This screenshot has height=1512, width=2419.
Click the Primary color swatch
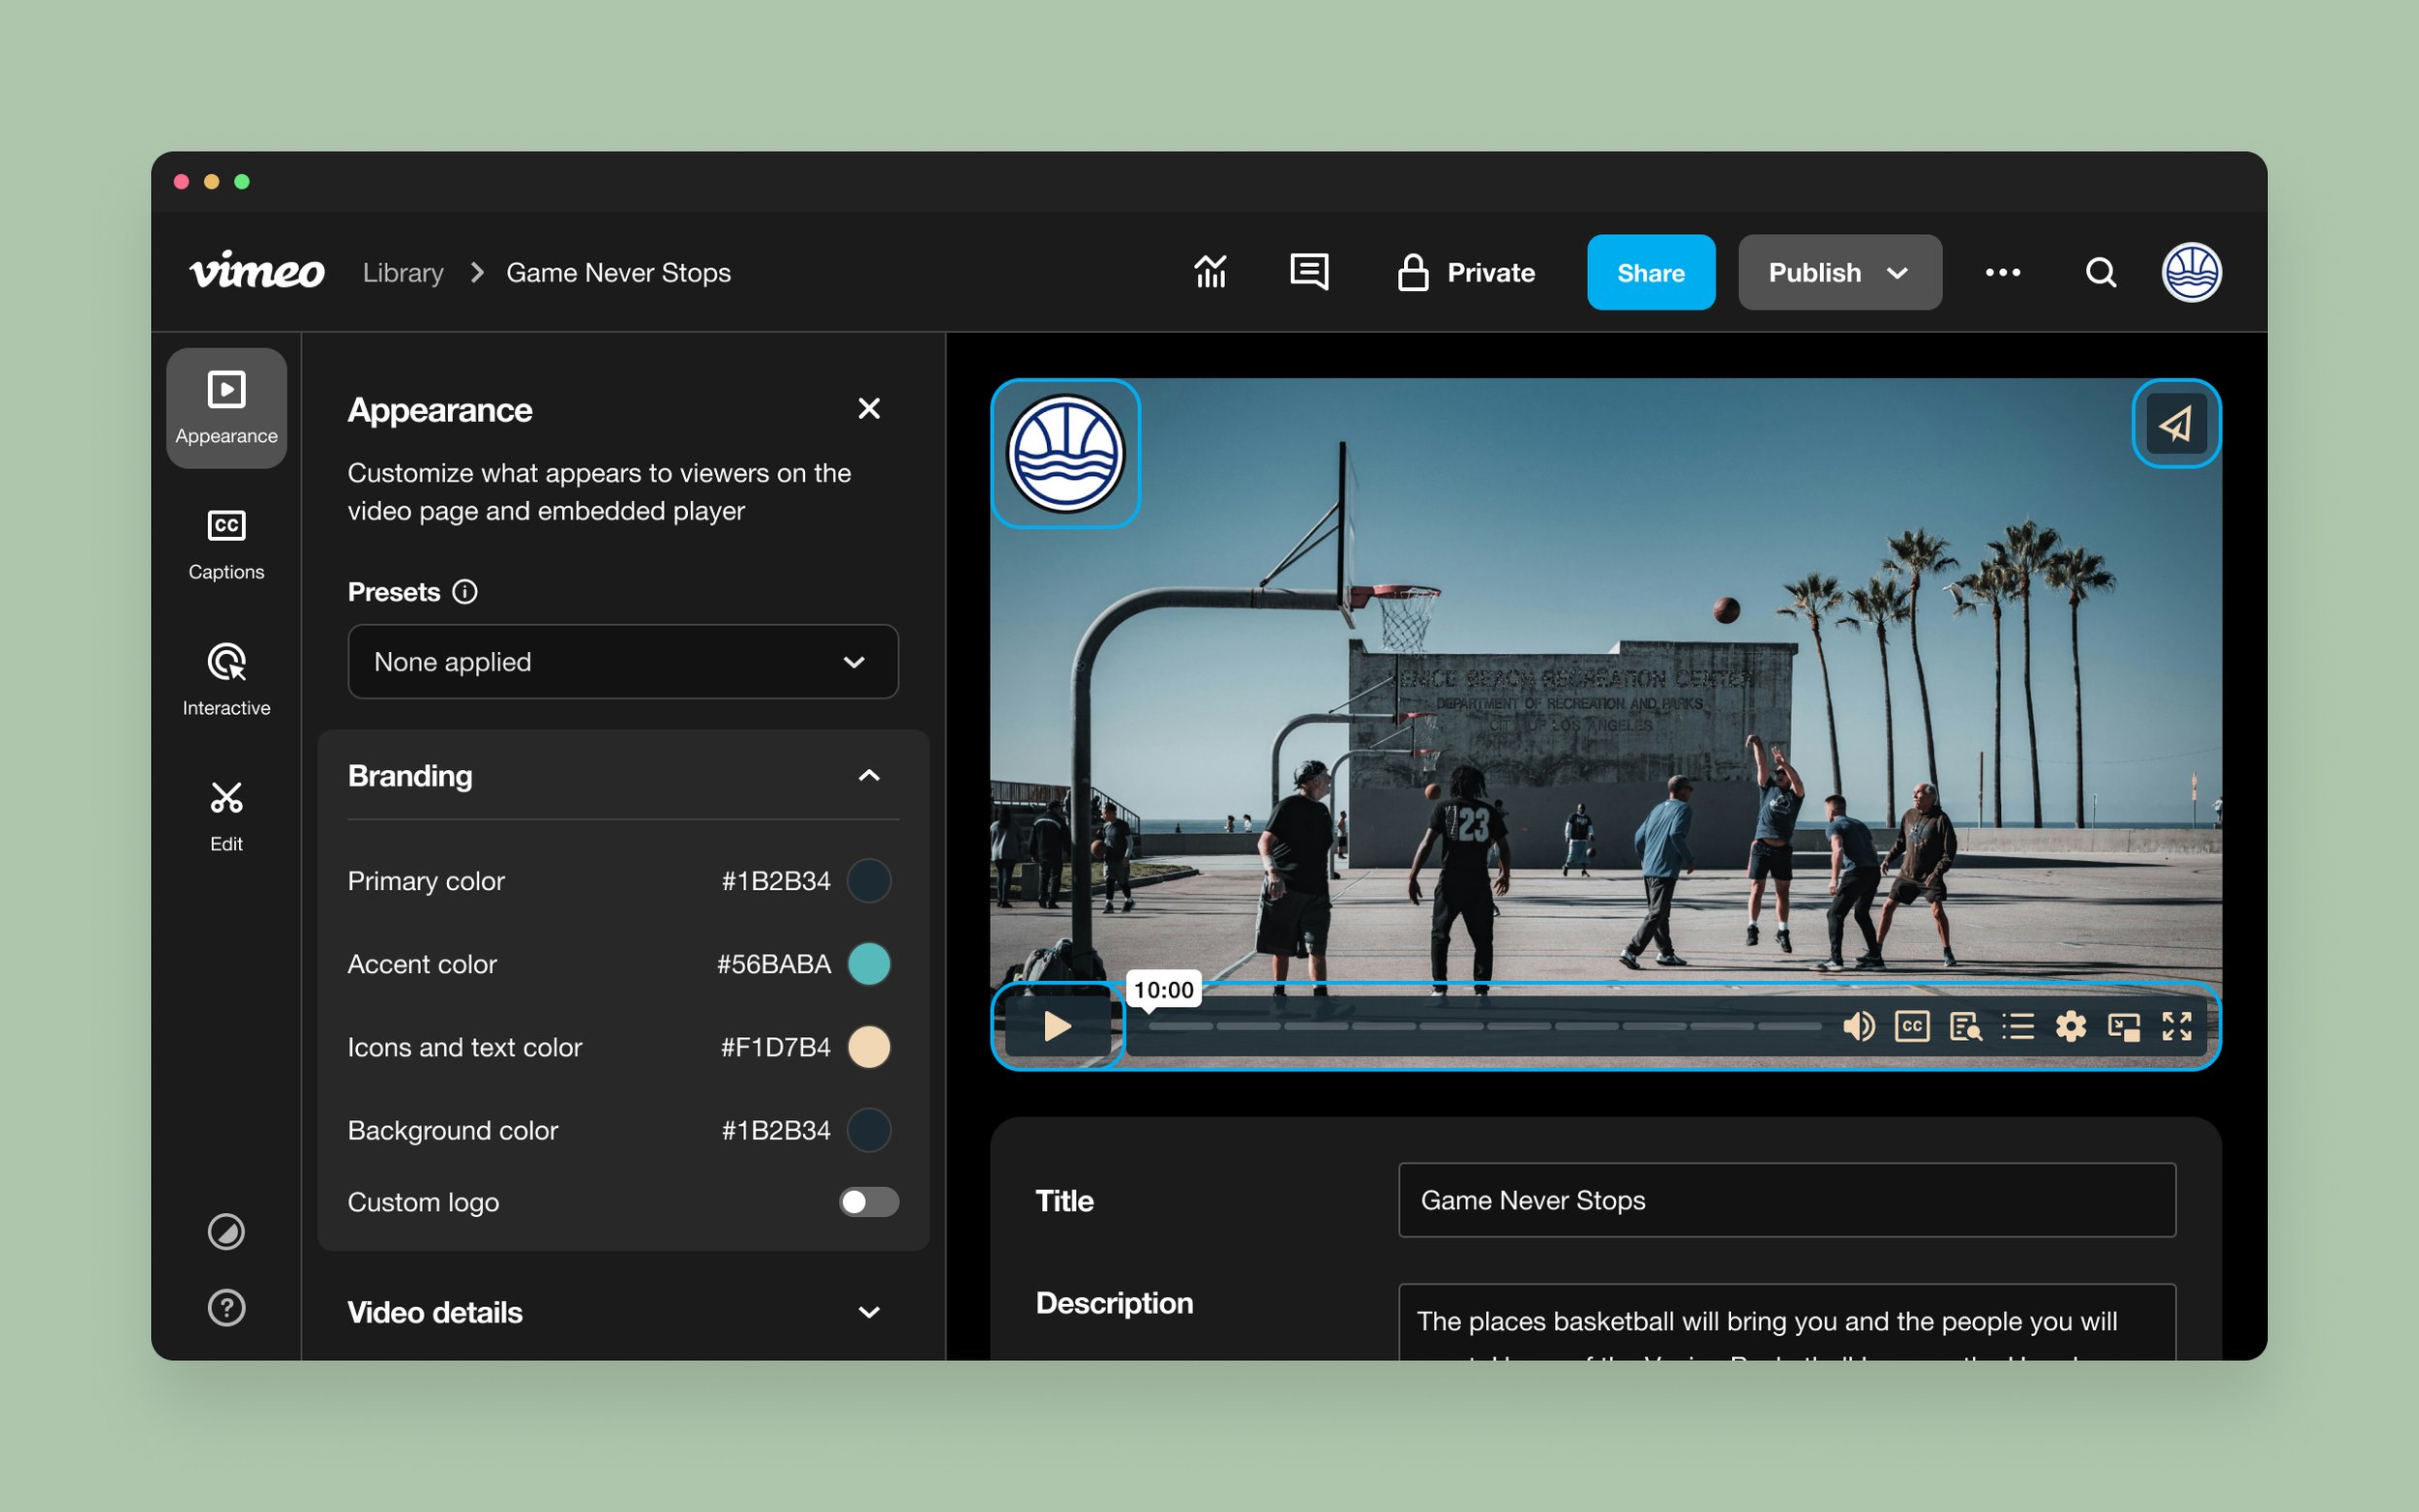(869, 880)
